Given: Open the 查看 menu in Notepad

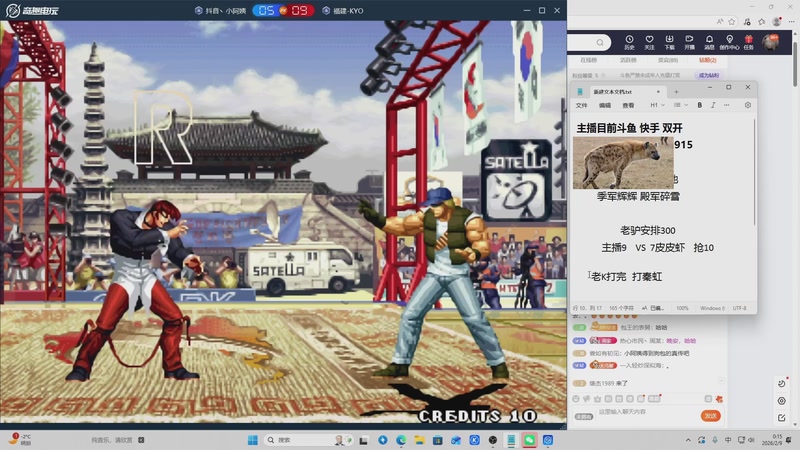Looking at the screenshot, I should (628, 105).
